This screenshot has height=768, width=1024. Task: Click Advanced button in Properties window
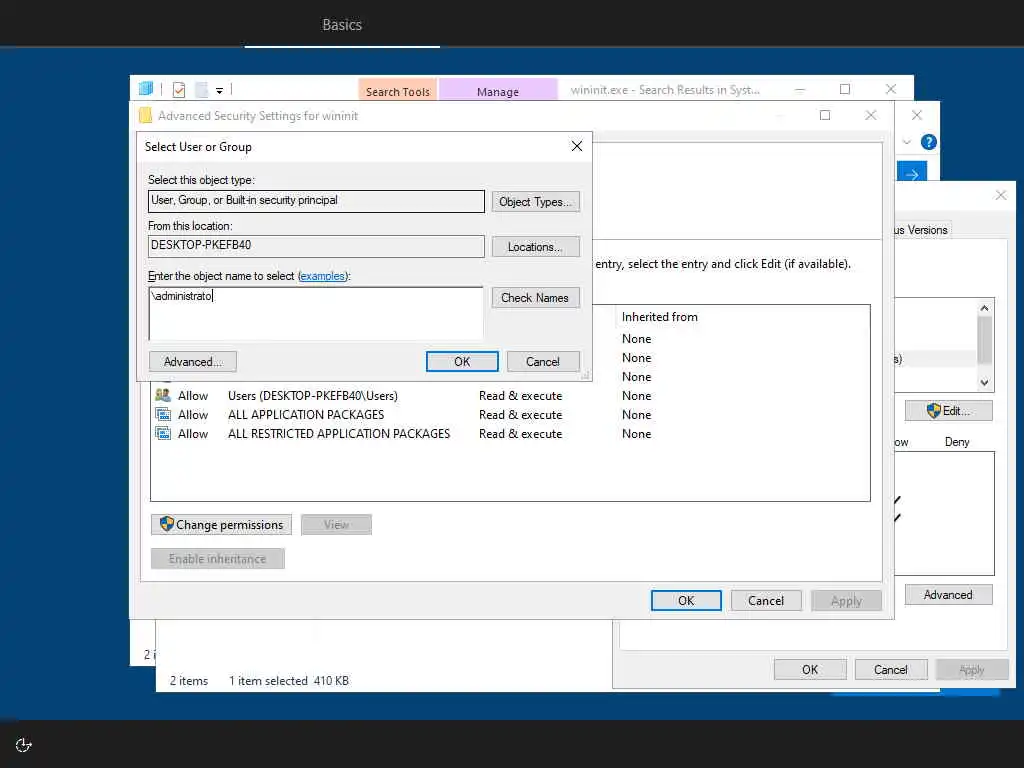point(948,595)
